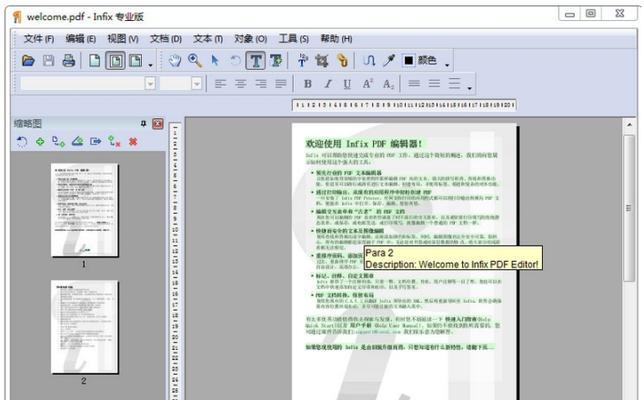
Task: Open a file with the folder icon
Action: [28, 61]
